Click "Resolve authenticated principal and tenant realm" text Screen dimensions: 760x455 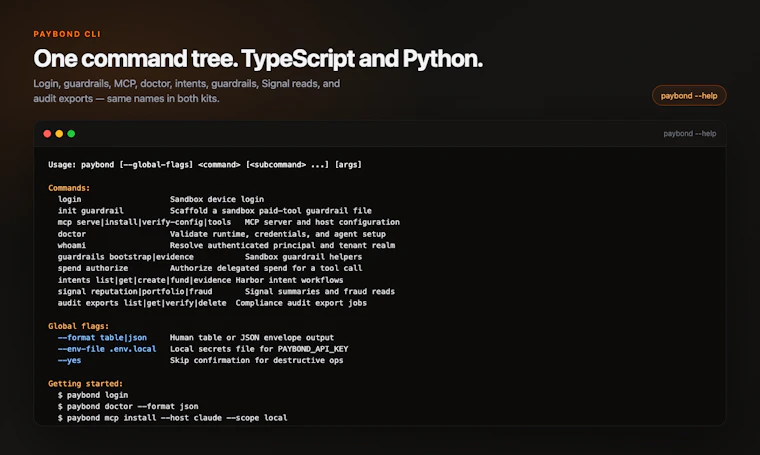(283, 245)
